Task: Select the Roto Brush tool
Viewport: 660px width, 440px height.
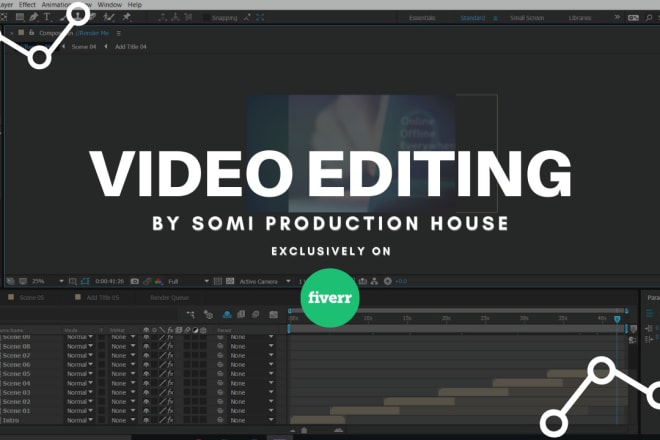Action: (x=109, y=17)
